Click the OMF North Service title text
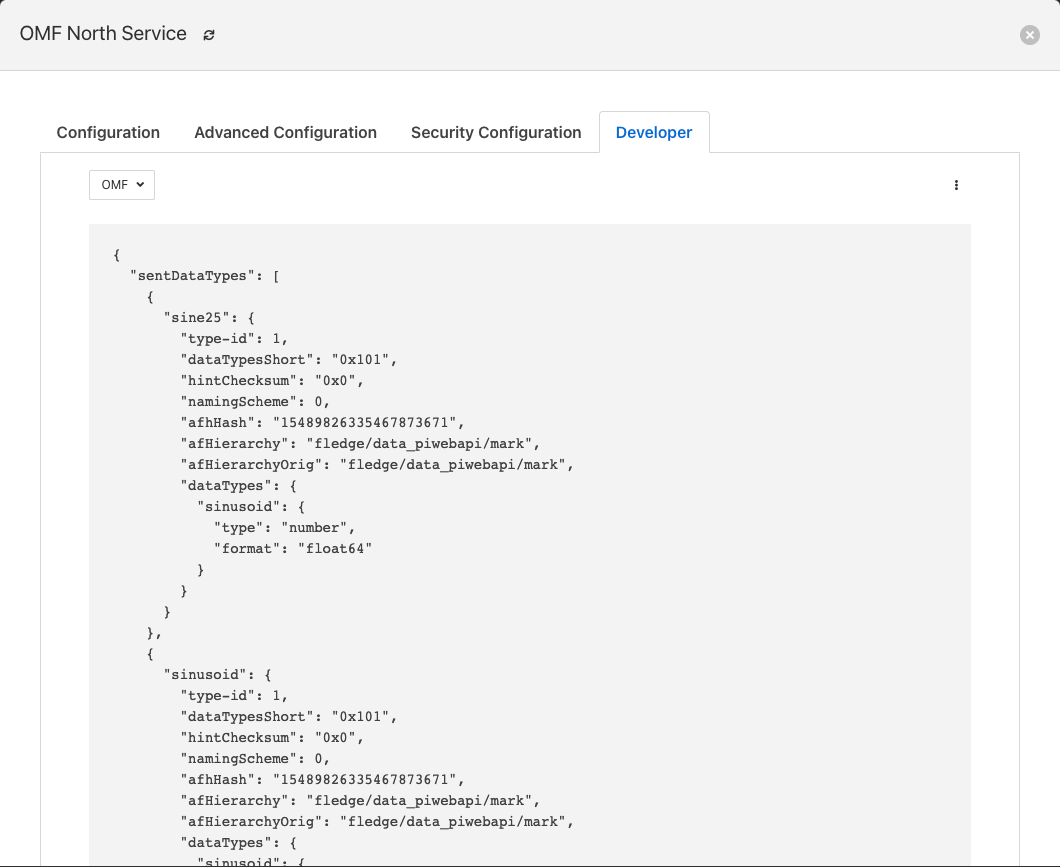Image resolution: width=1060 pixels, height=867 pixels. 103,34
